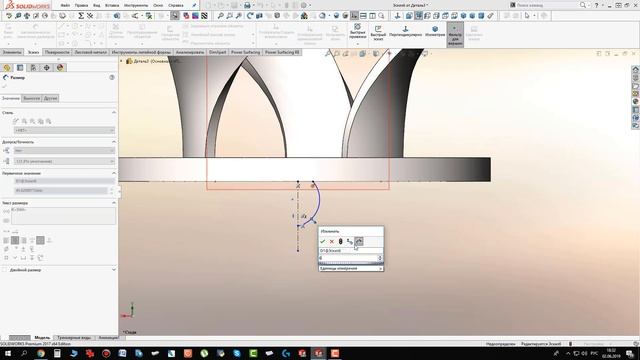This screenshot has height=360, width=640.
Task: Click the dimension value field in Изменить dialog
Action: click(348, 258)
